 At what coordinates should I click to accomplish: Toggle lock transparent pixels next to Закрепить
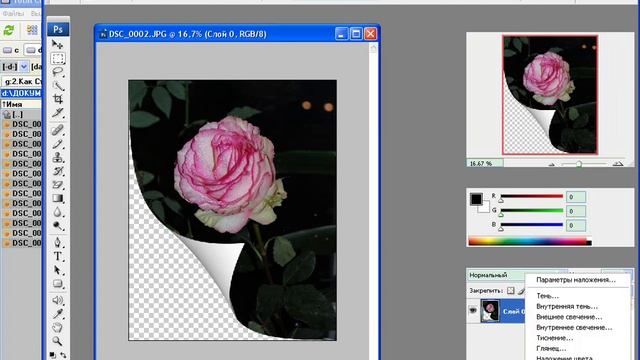tap(511, 291)
